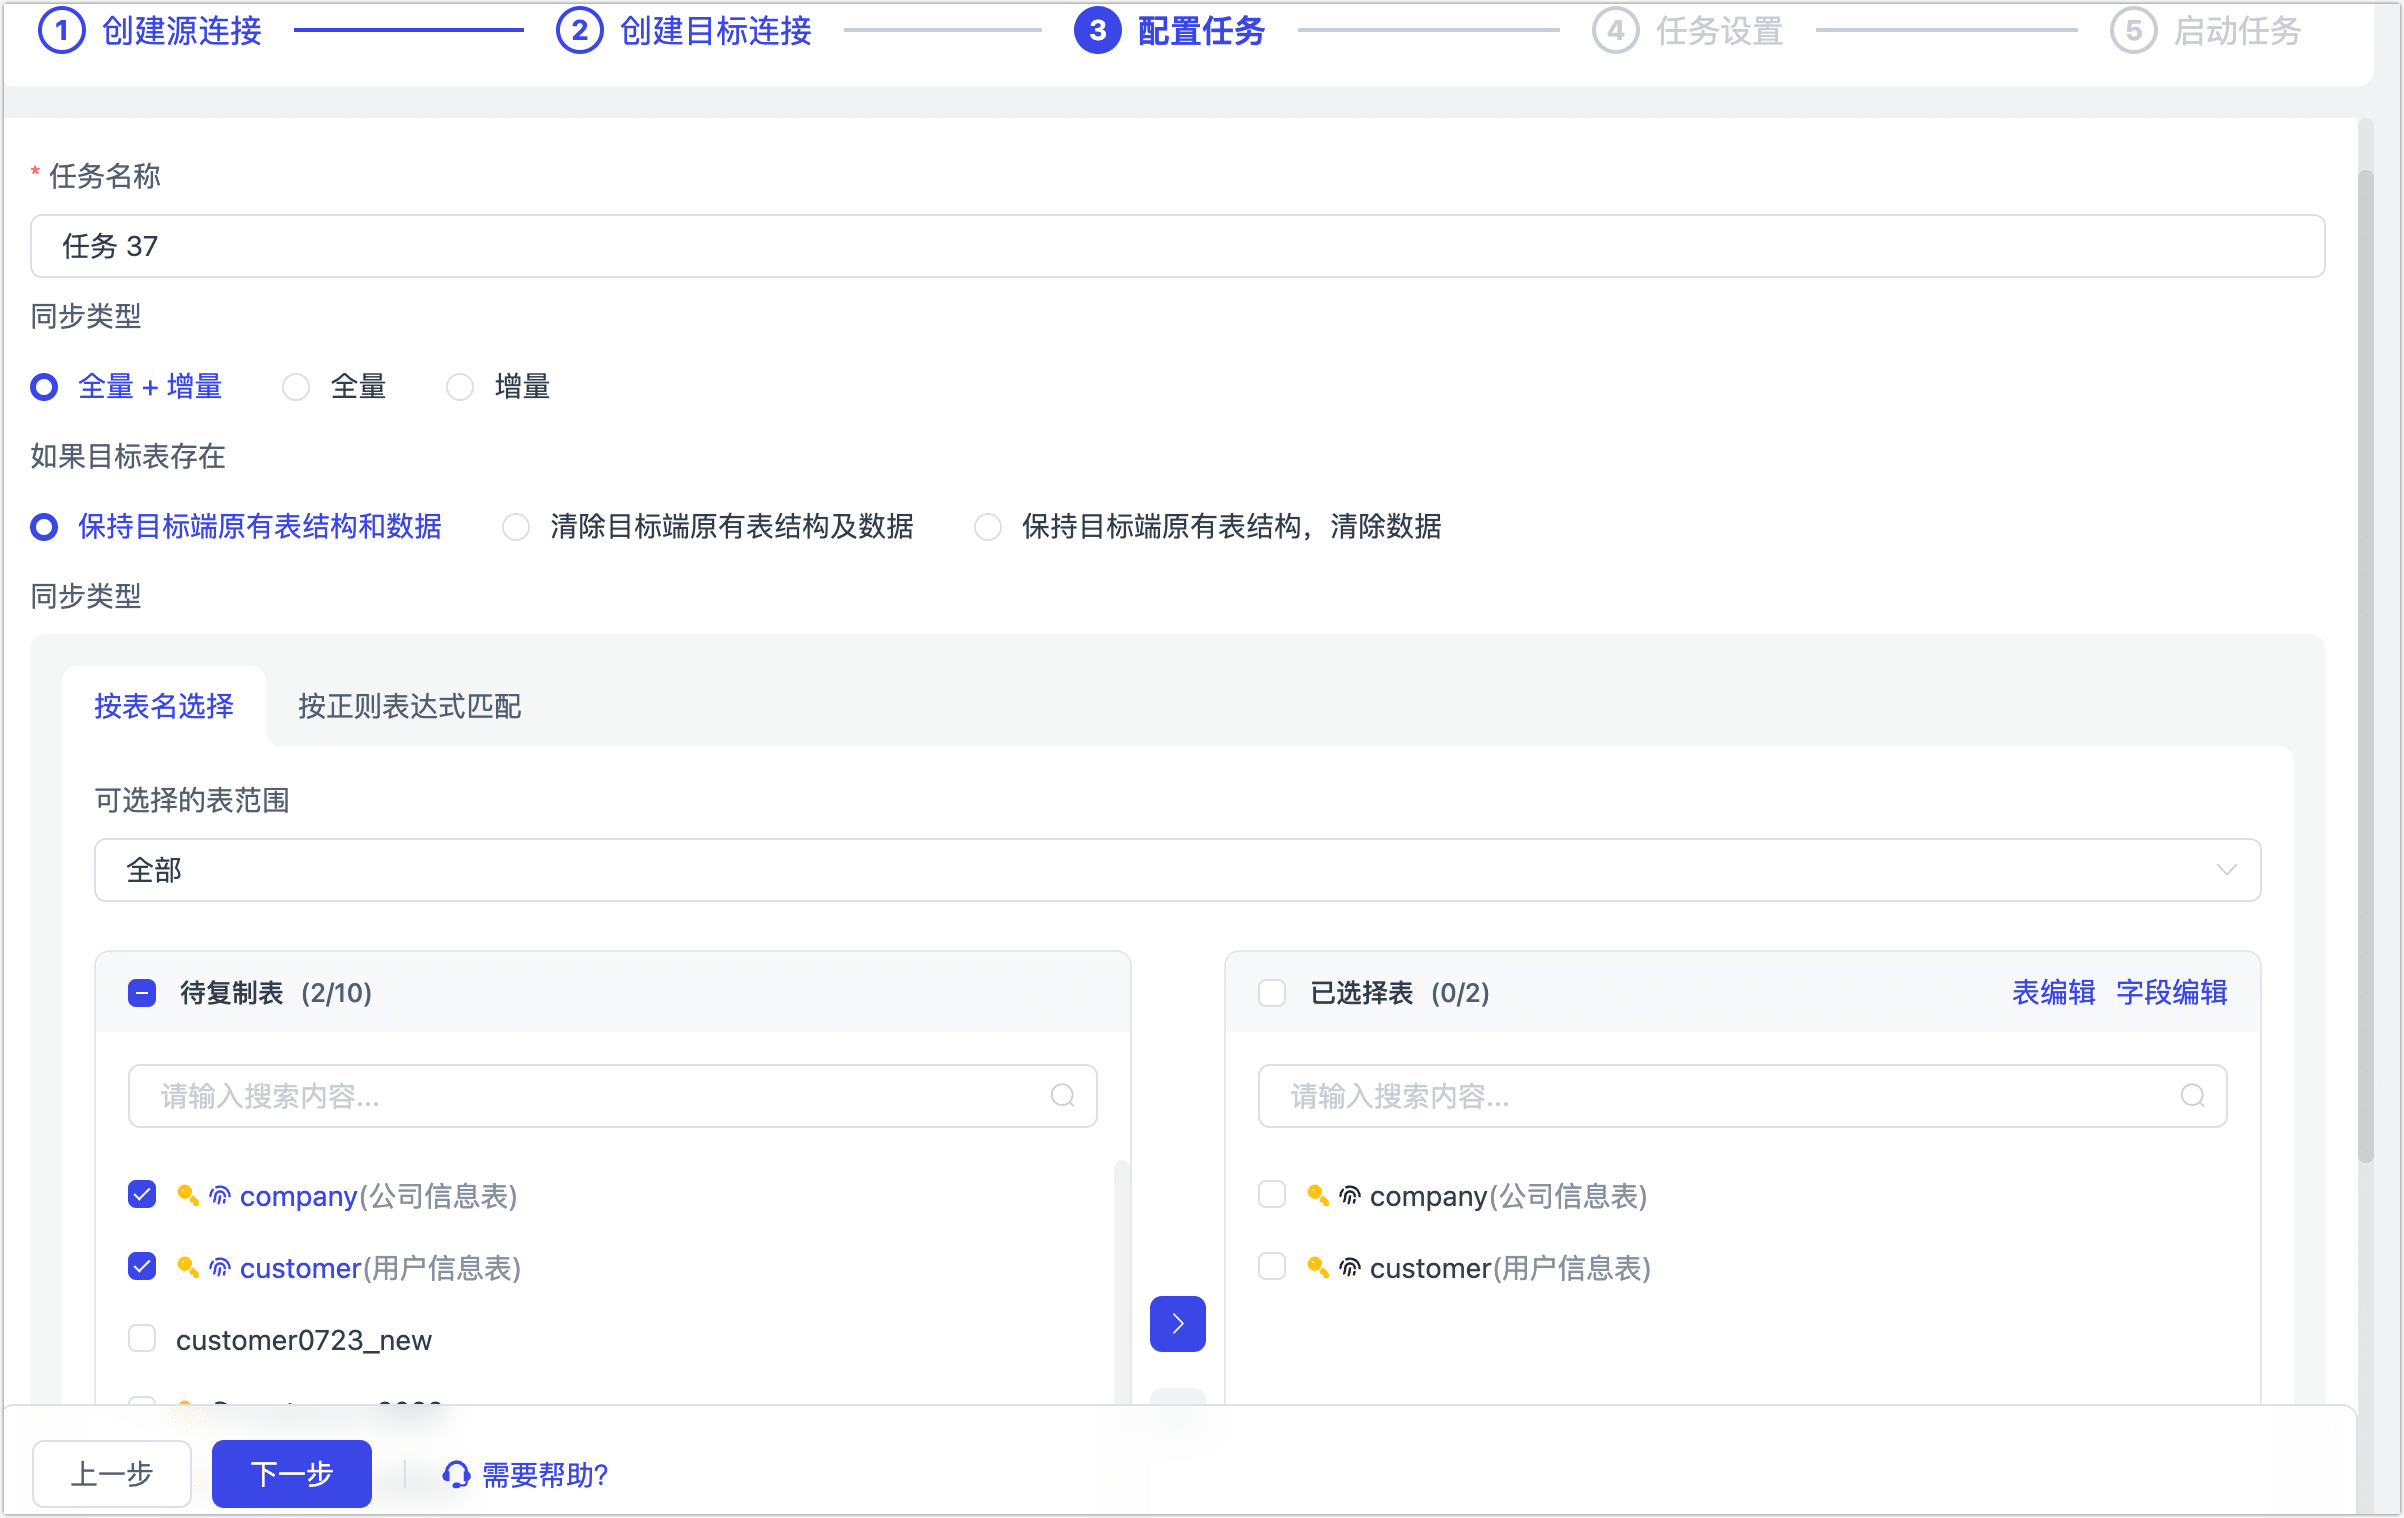Open the 全部 table scope dropdown
Image resolution: width=2404 pixels, height=1518 pixels.
2225,869
